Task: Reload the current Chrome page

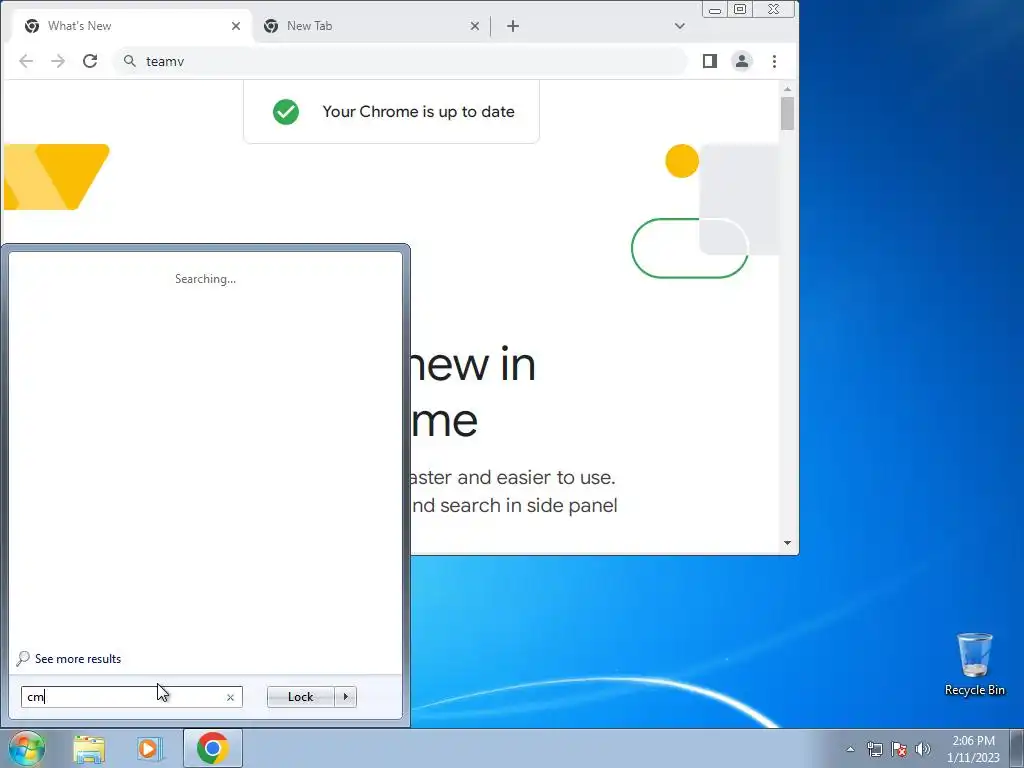Action: pos(90,61)
